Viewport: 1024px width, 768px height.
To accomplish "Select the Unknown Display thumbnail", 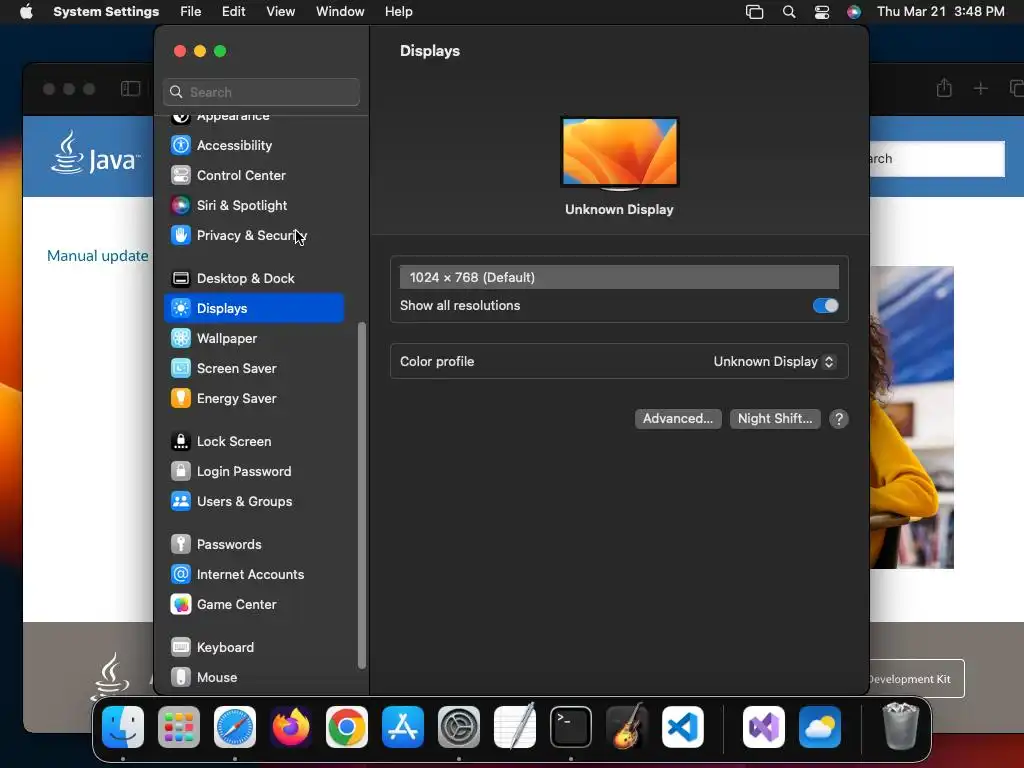I will tap(620, 153).
